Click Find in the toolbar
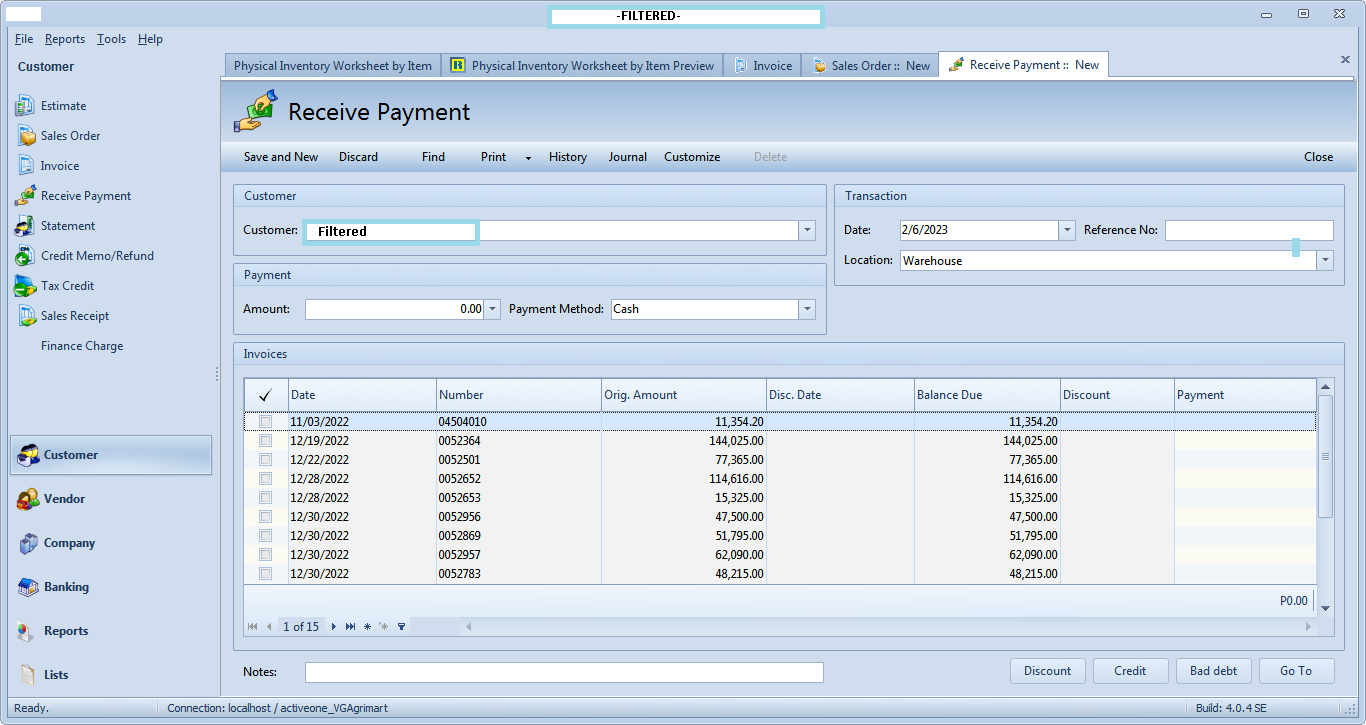1366x725 pixels. pyautogui.click(x=433, y=157)
